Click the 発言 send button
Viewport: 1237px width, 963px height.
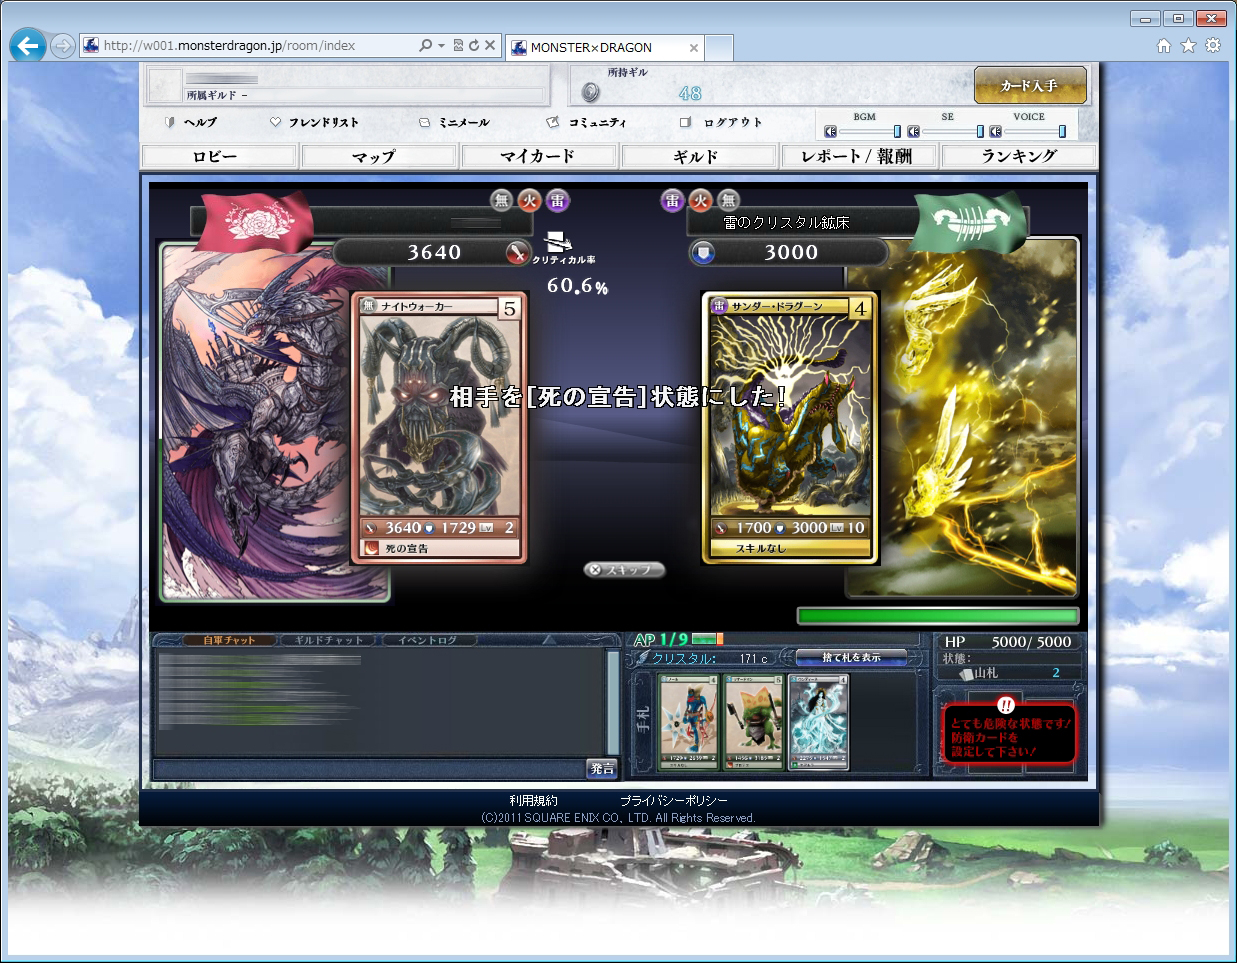point(602,768)
